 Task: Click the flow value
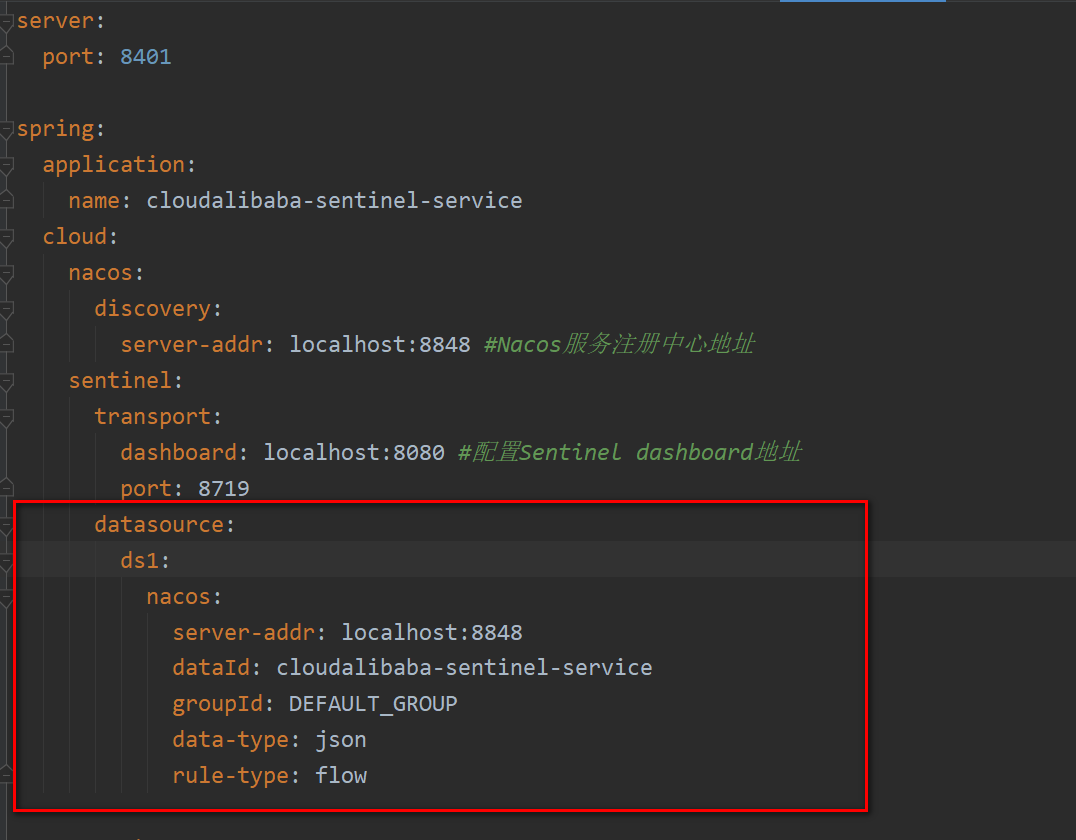coord(341,775)
